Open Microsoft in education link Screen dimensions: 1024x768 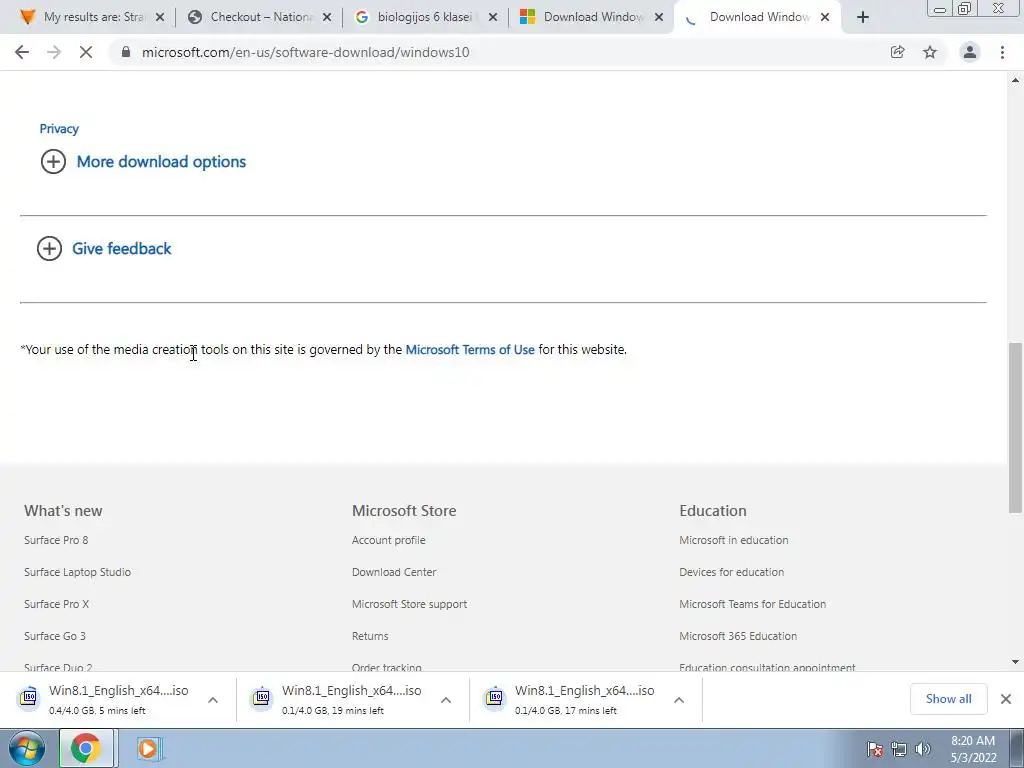coord(733,540)
